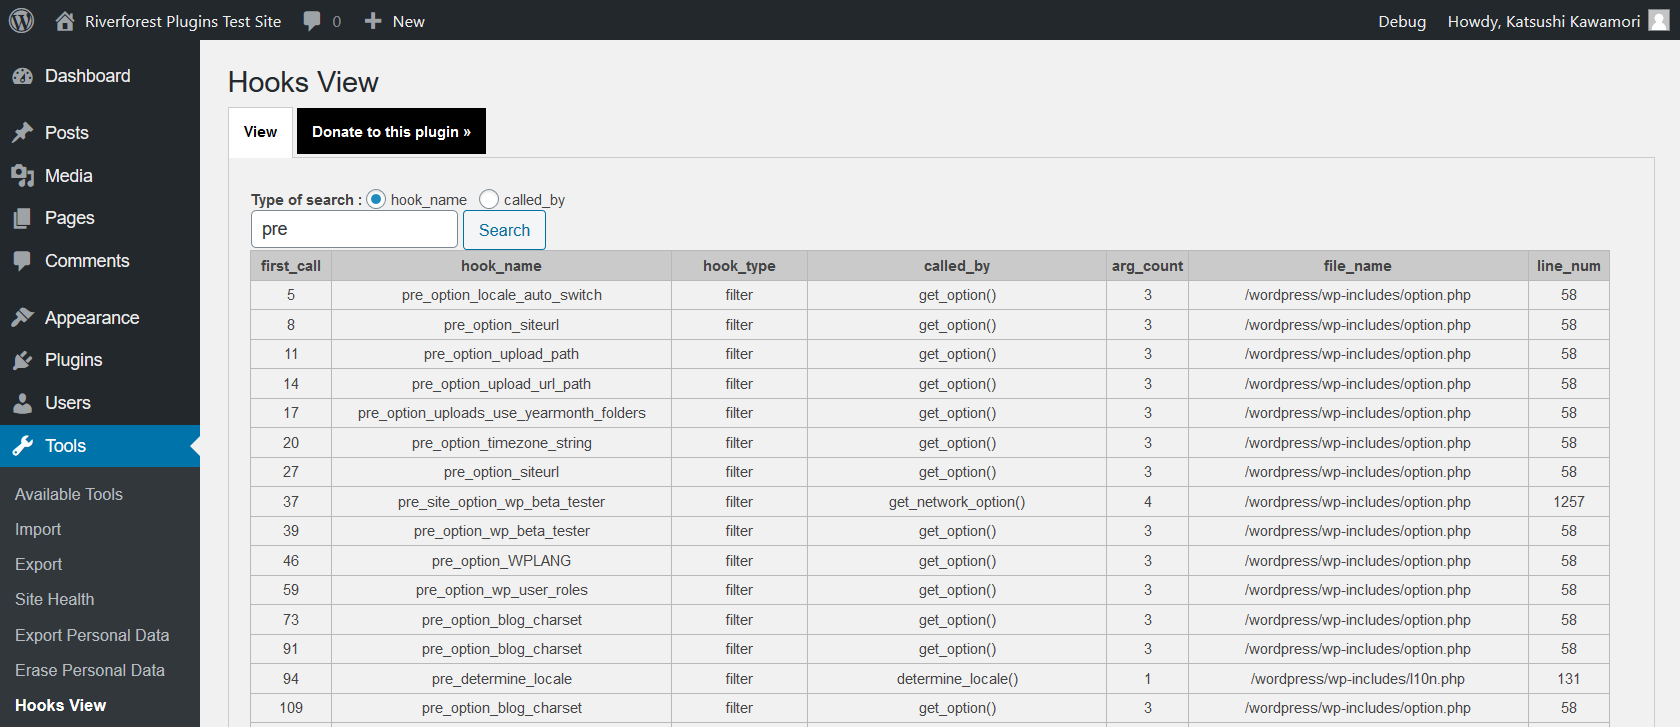Click the hook_name column header
Viewport: 1680px width, 727px height.
coord(501,266)
